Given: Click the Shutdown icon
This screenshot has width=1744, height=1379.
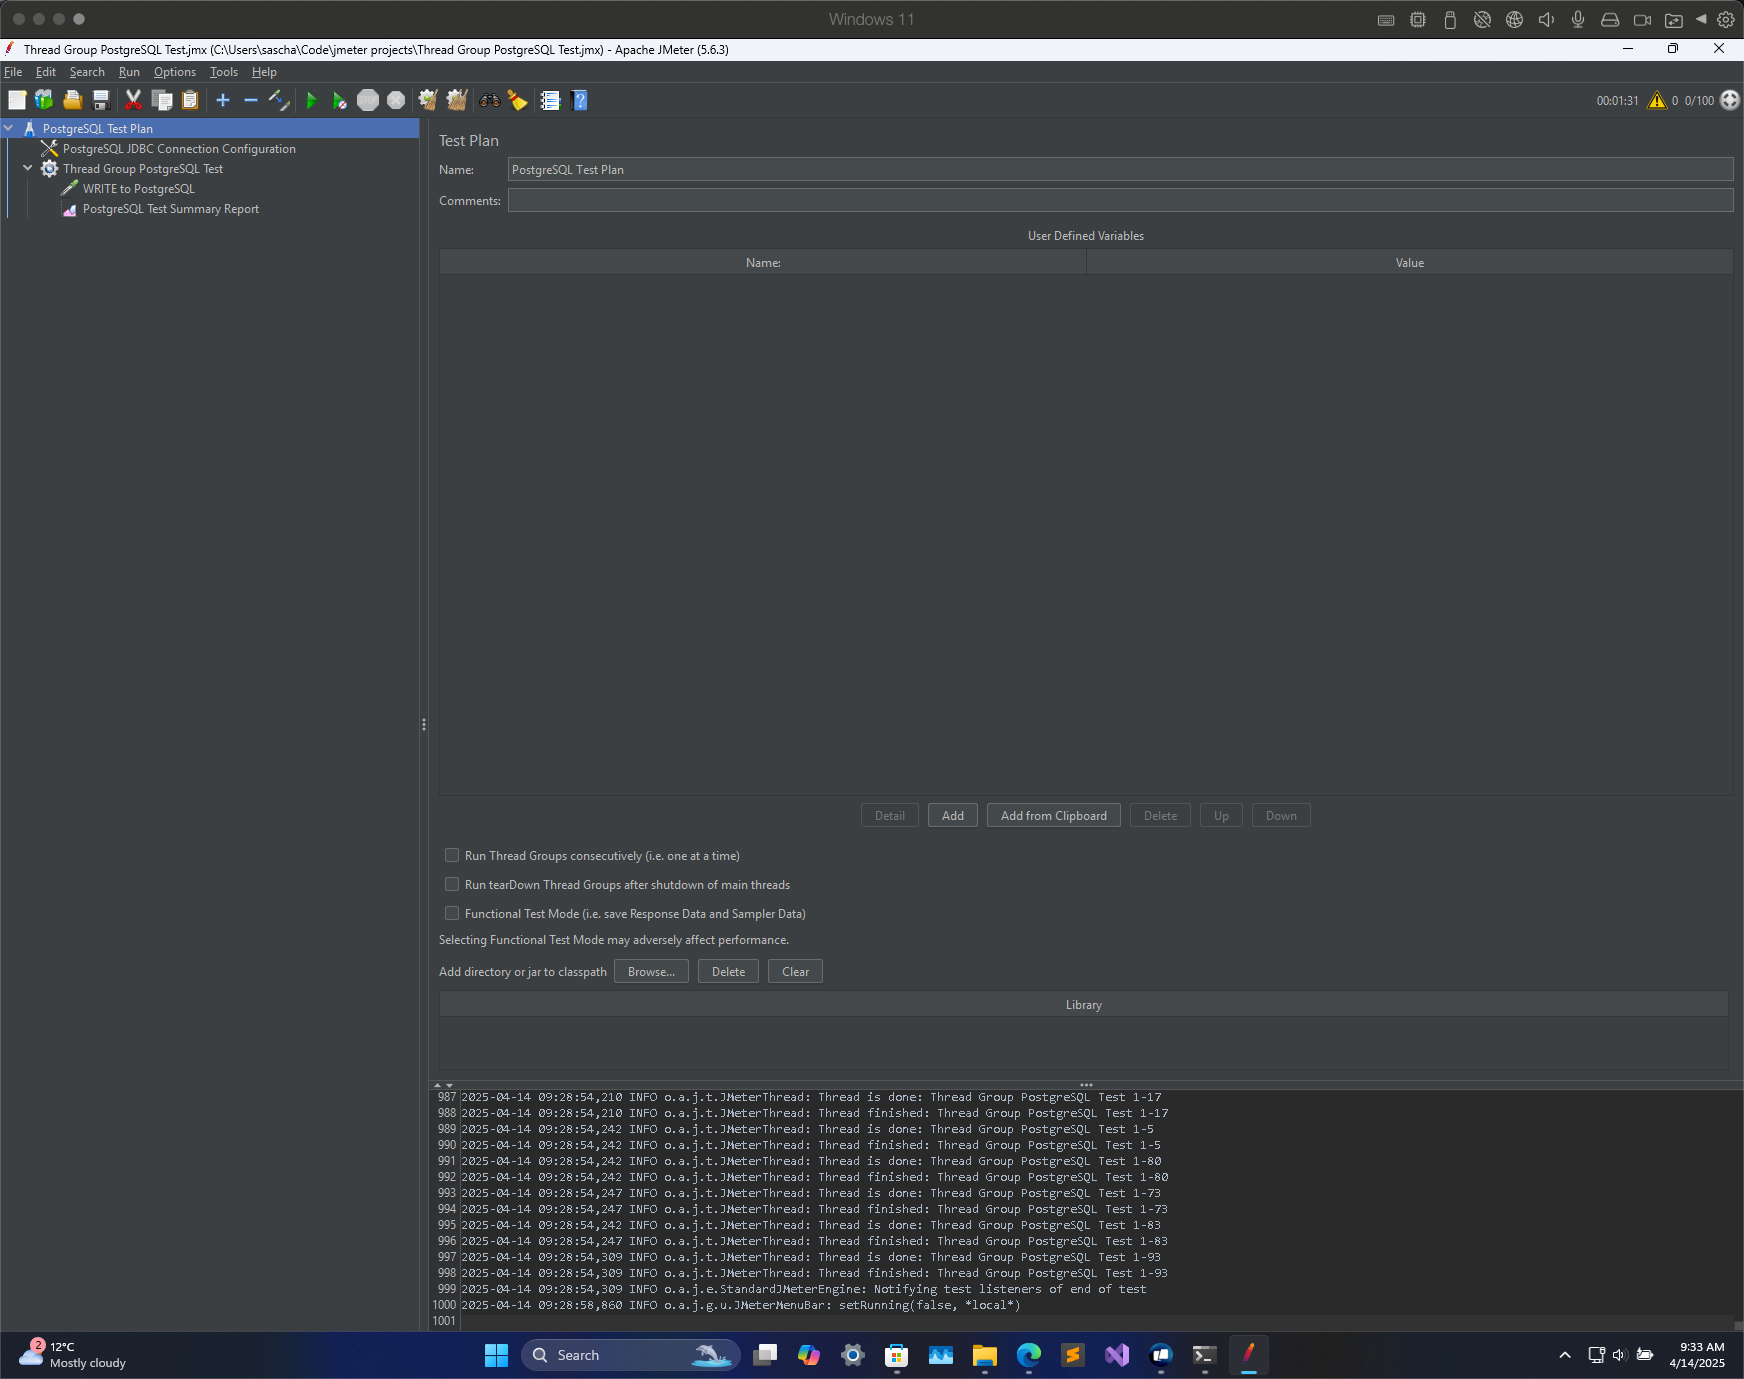Looking at the screenshot, I should pos(396,100).
